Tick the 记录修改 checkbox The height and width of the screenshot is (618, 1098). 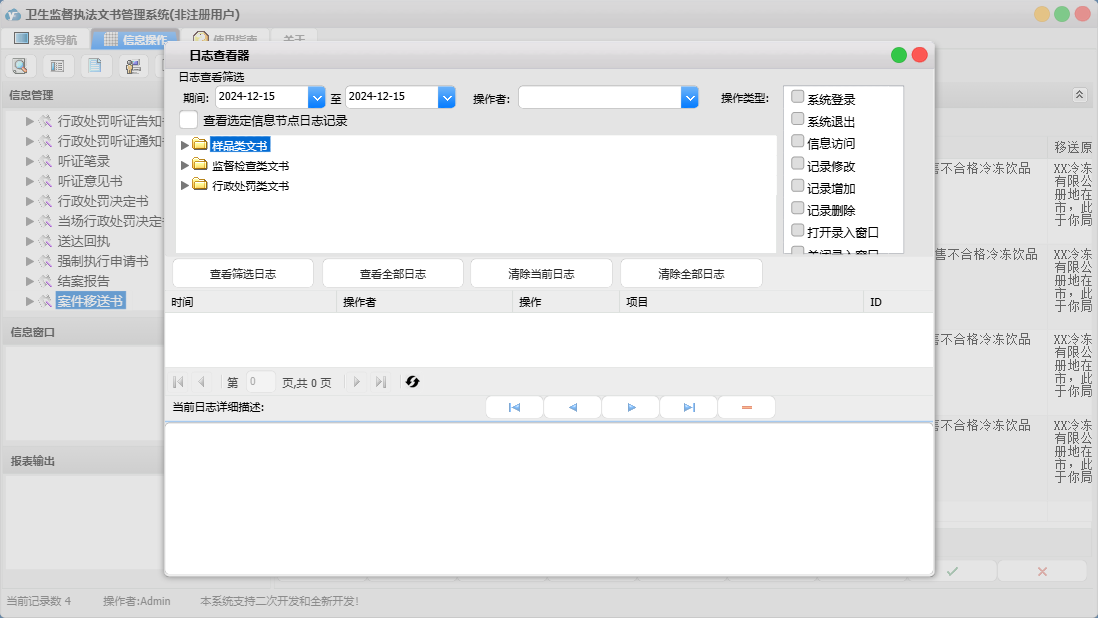[x=798, y=165]
